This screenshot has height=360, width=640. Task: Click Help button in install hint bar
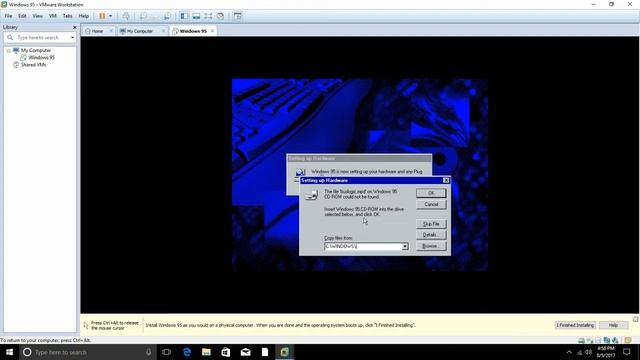(613, 325)
